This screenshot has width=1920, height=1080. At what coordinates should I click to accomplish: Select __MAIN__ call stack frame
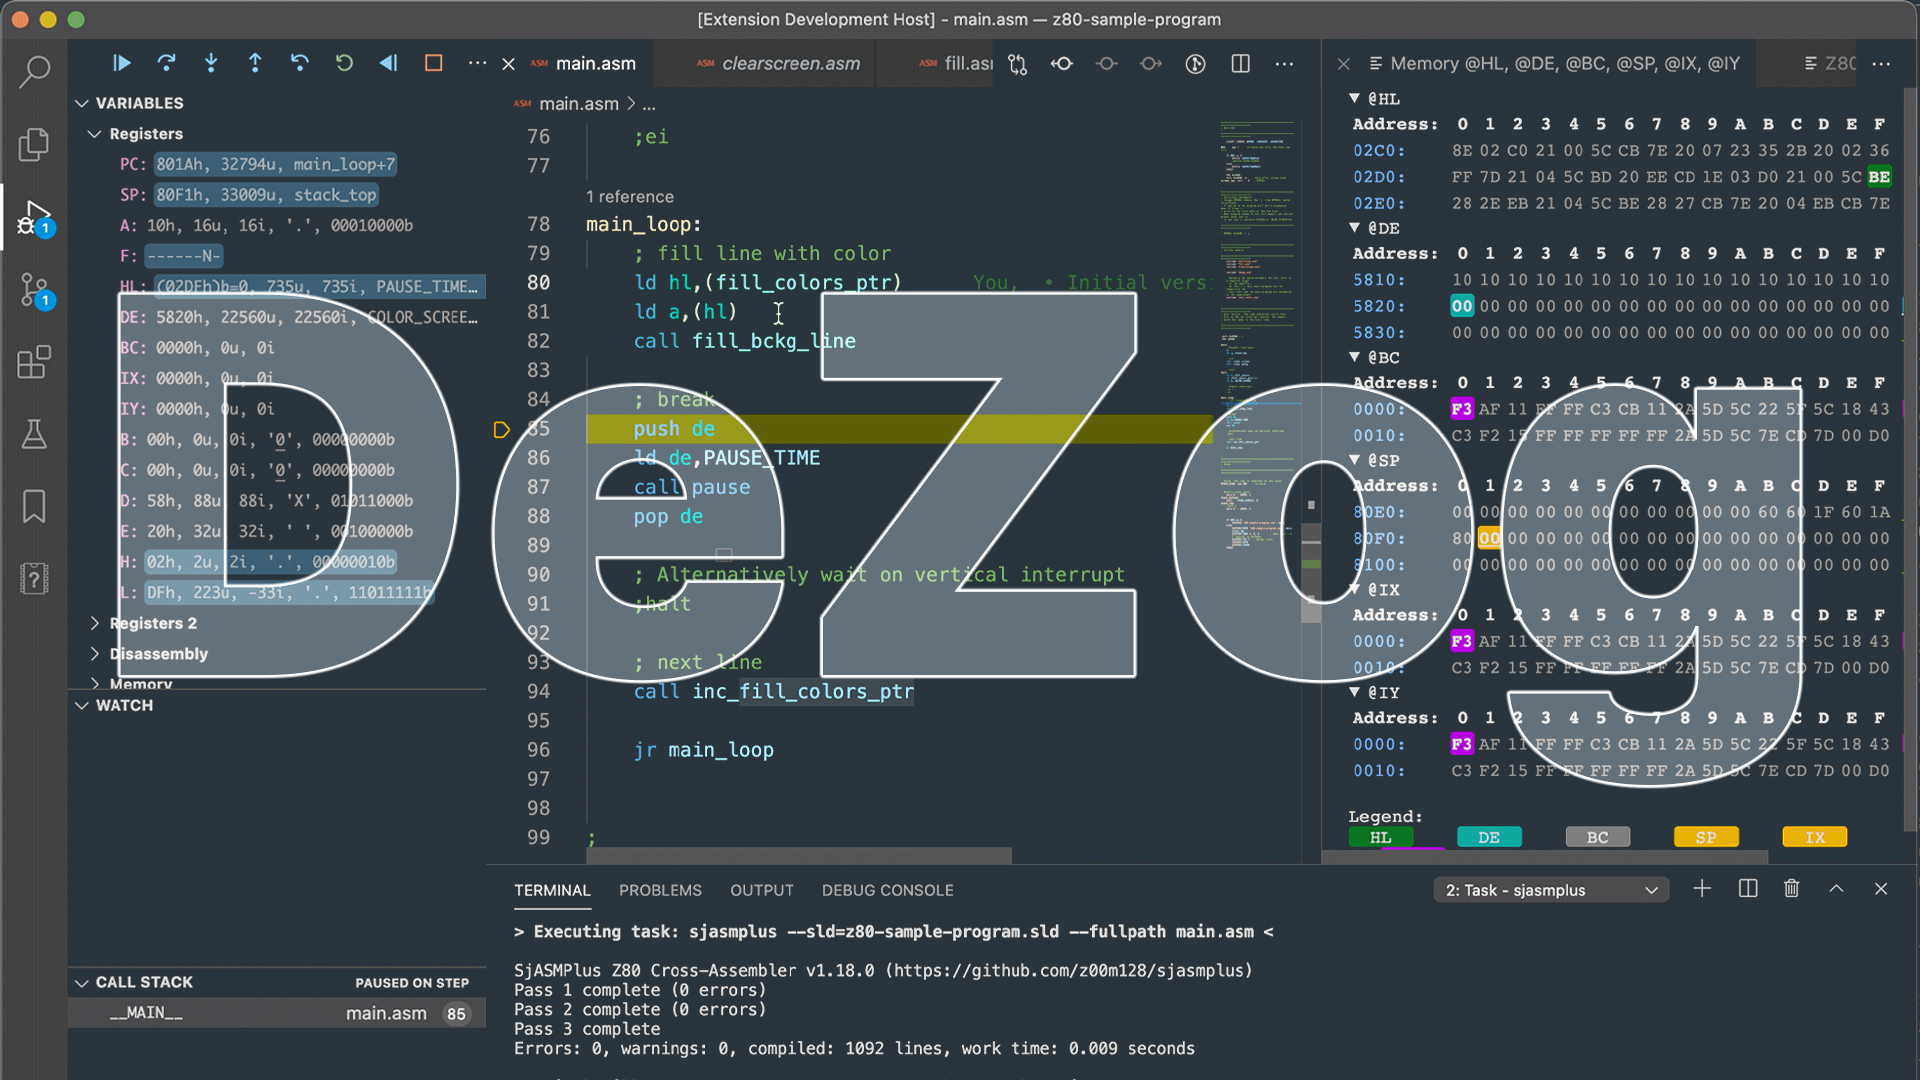[x=277, y=1013]
